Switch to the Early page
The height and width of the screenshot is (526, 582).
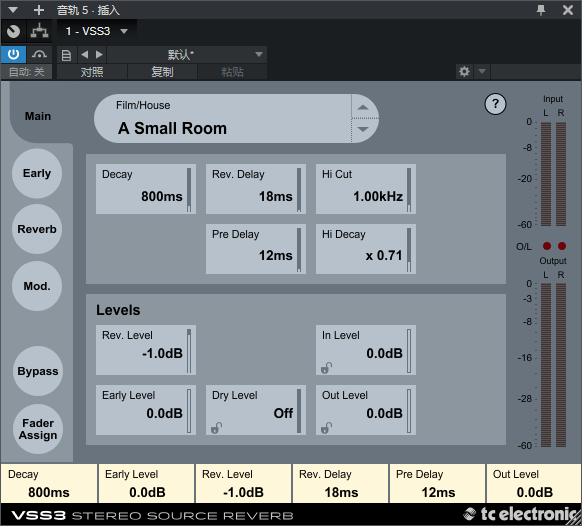pyautogui.click(x=37, y=173)
